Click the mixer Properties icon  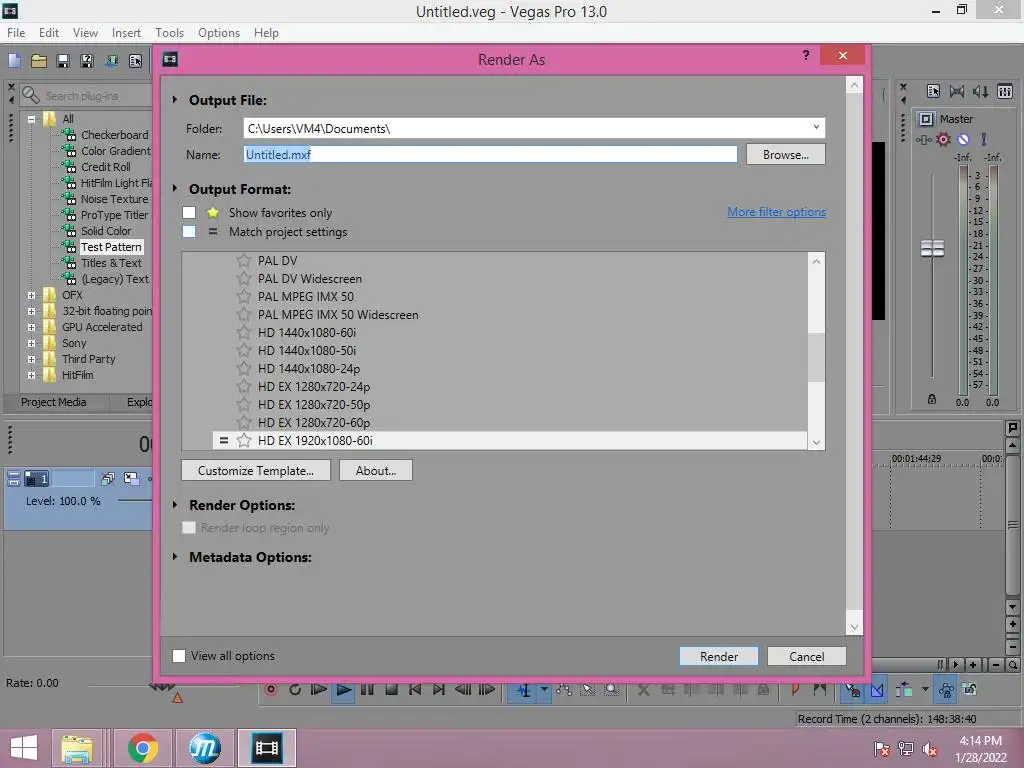[933, 91]
